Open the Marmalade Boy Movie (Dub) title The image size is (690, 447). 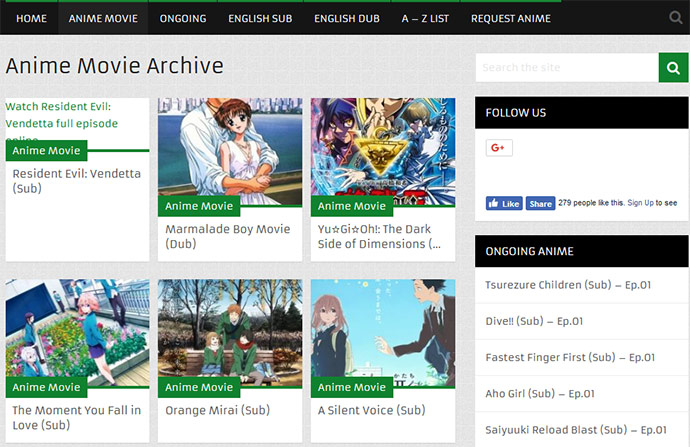(228, 236)
